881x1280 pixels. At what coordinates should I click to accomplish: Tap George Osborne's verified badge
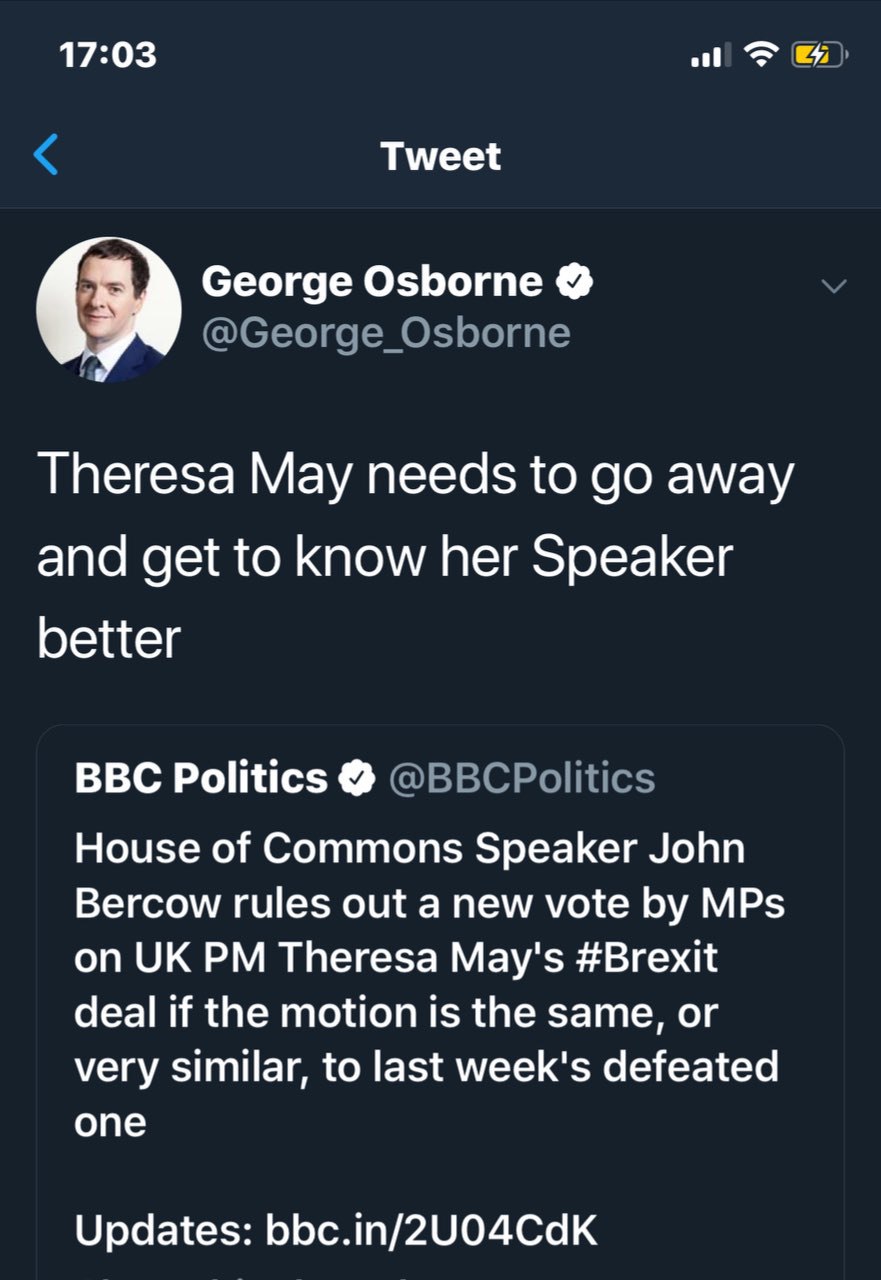(x=575, y=284)
